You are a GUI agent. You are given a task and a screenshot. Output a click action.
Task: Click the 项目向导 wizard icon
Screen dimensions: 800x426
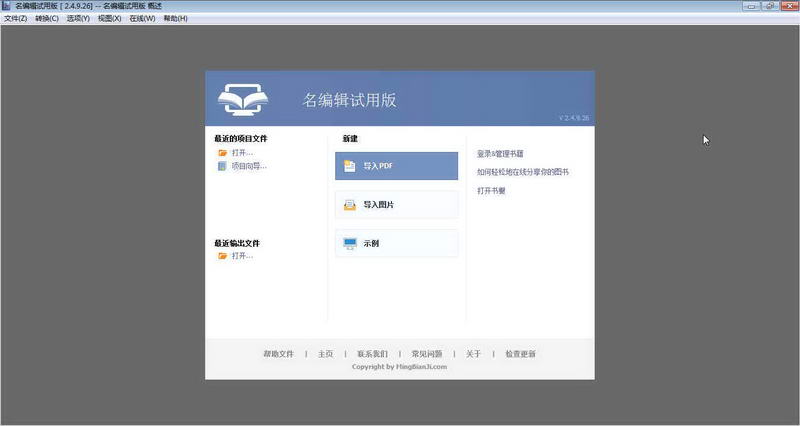click(x=222, y=166)
